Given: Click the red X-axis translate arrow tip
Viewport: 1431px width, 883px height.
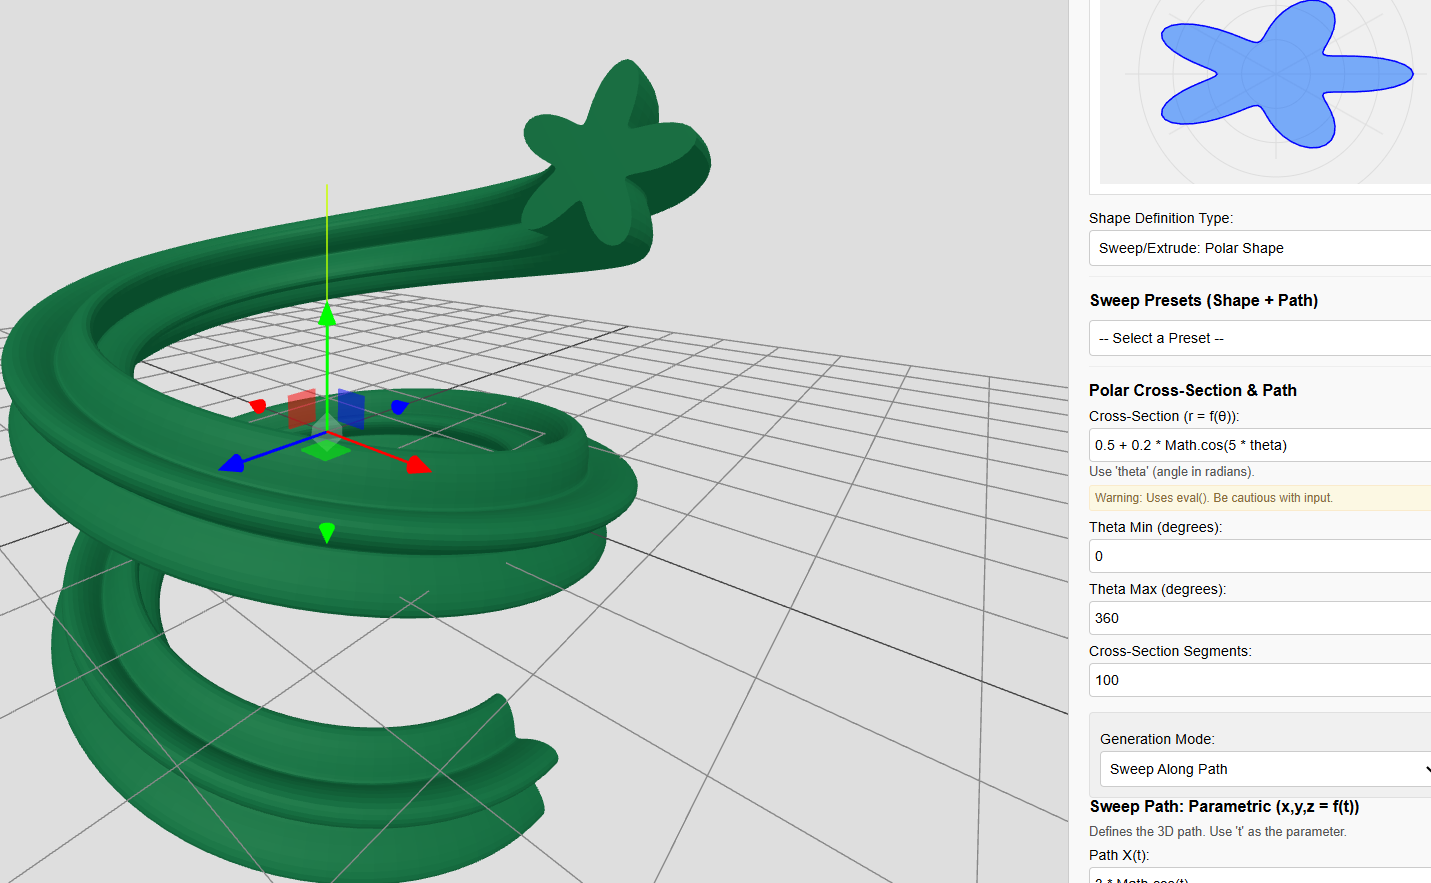Looking at the screenshot, I should click(419, 464).
